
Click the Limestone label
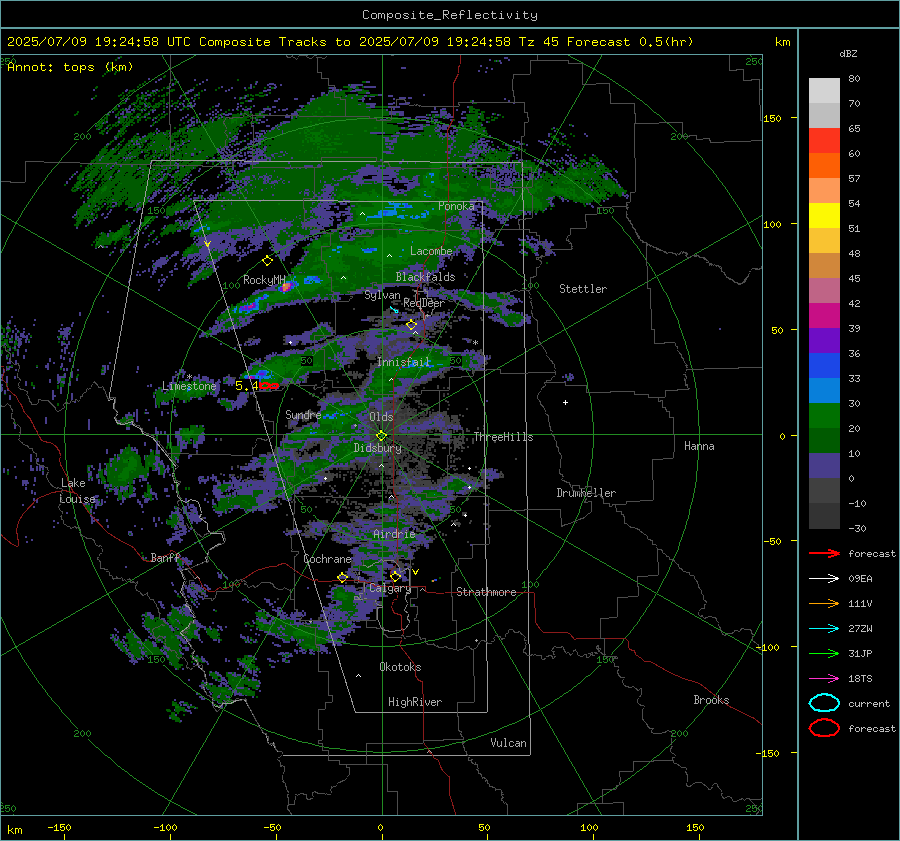189,386
